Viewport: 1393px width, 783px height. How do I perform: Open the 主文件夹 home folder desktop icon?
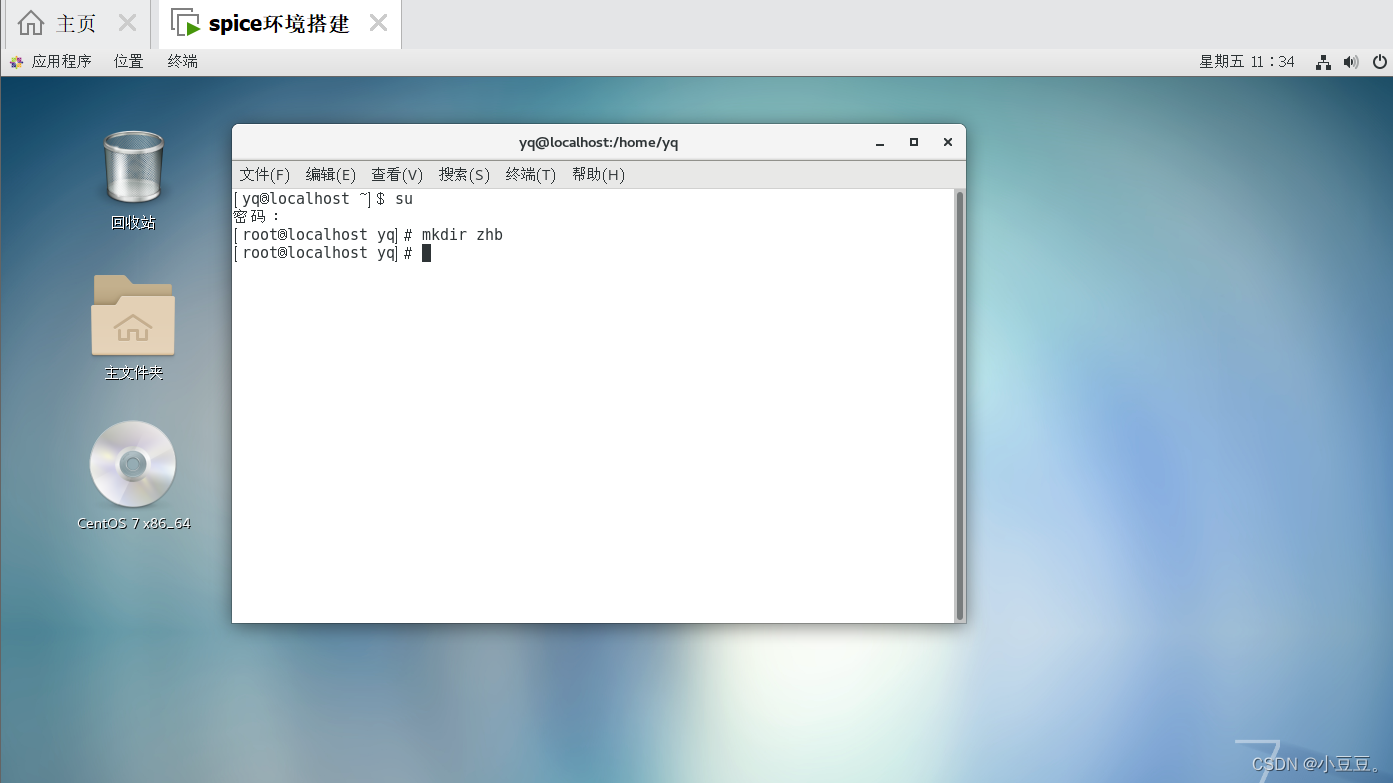[x=133, y=315]
